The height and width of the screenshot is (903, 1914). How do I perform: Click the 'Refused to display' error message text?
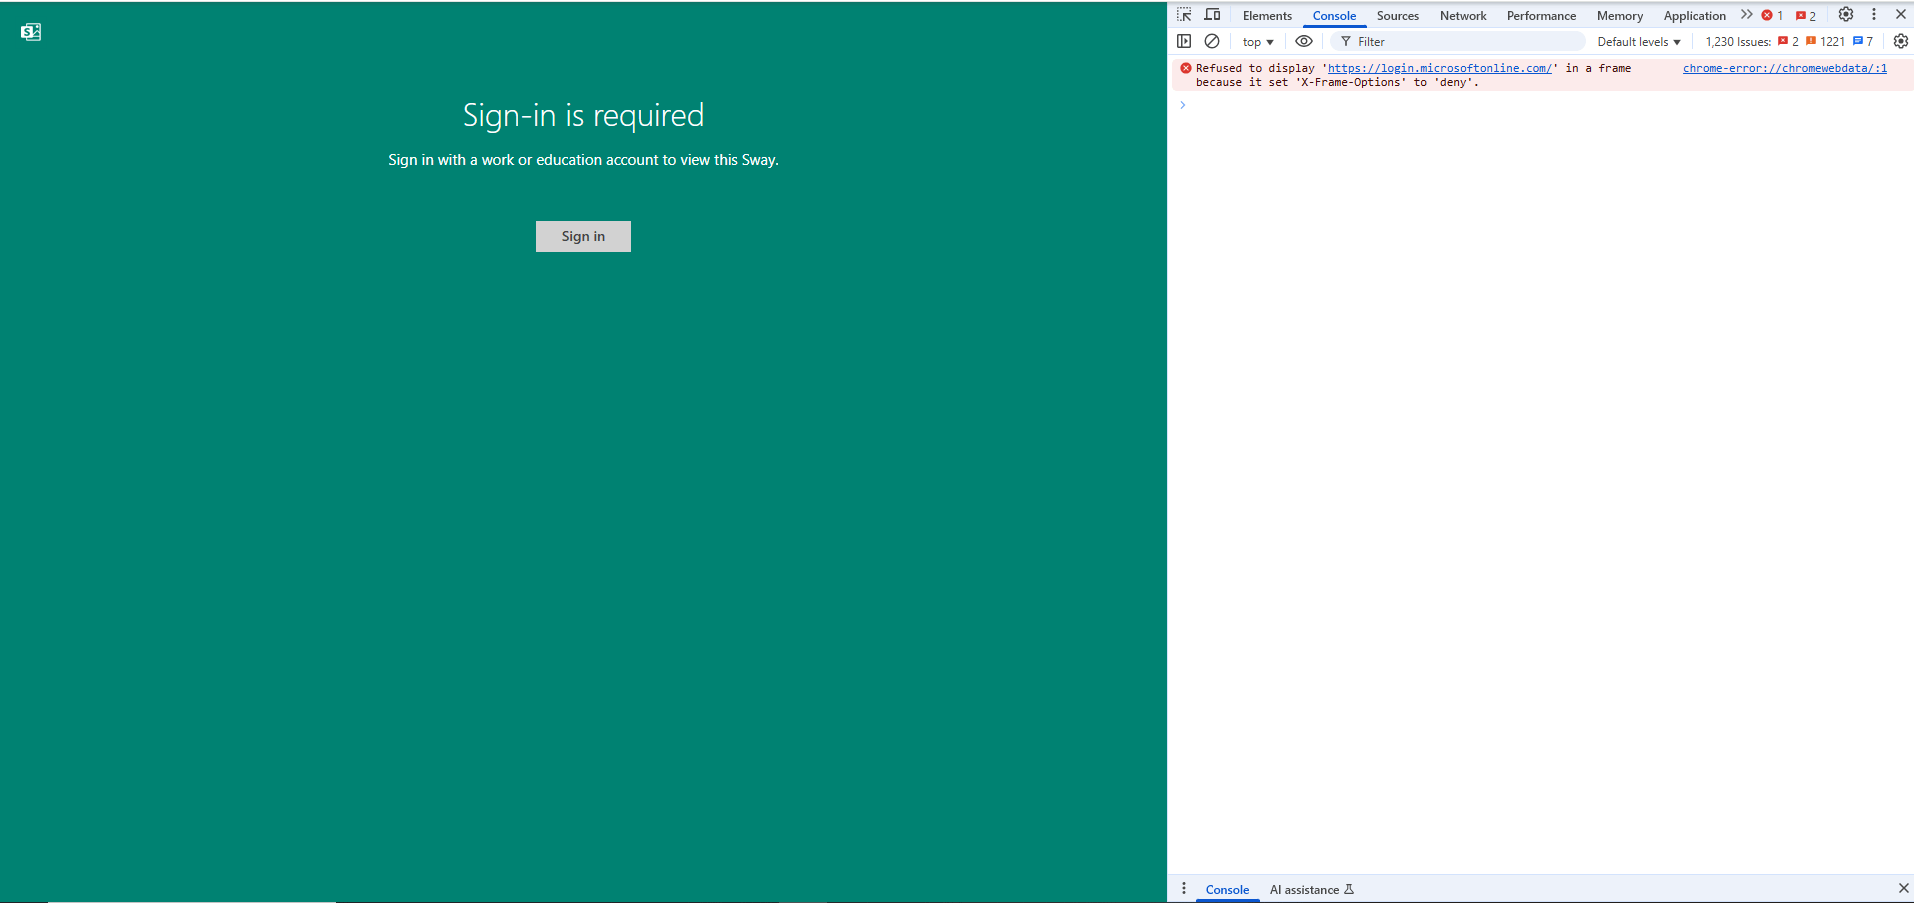coord(1413,75)
